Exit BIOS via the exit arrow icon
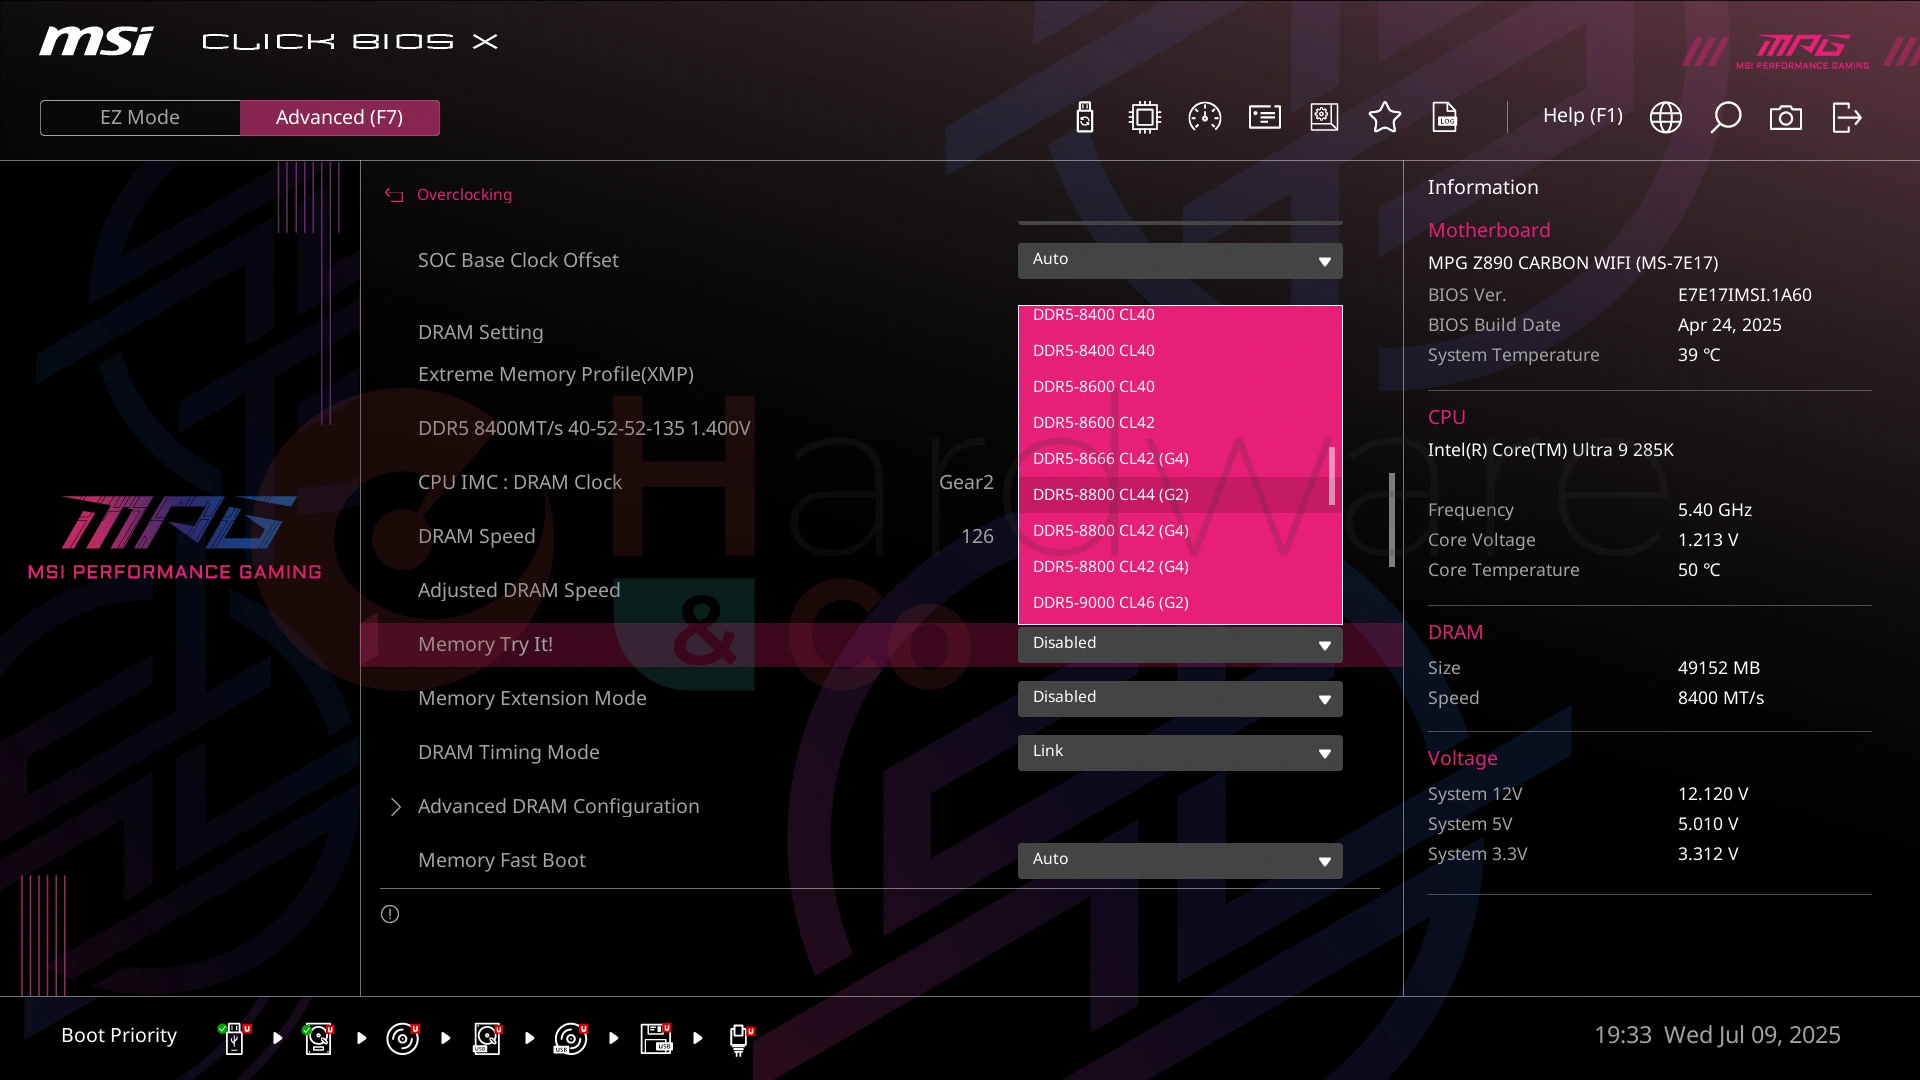The width and height of the screenshot is (1920, 1080). [1846, 117]
